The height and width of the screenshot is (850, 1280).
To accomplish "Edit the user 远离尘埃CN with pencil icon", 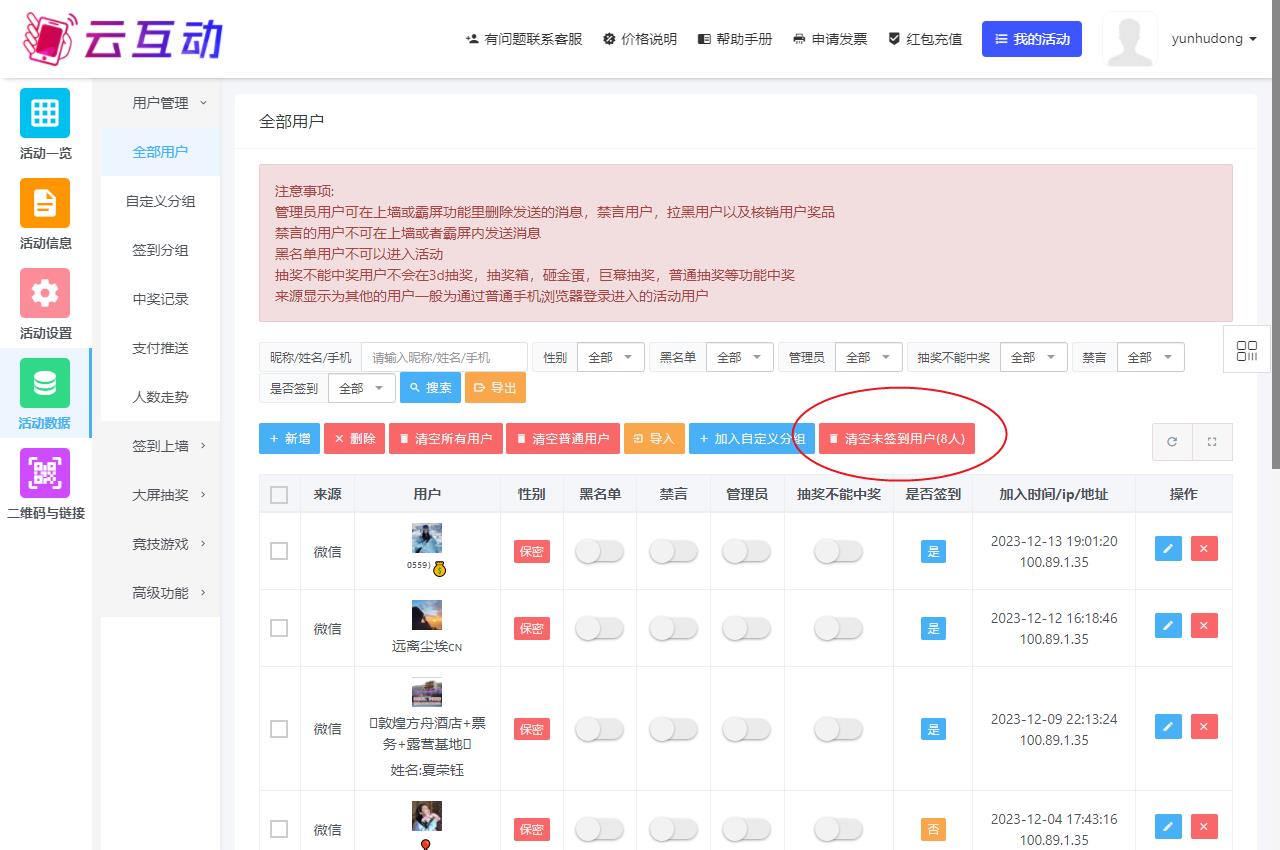I will (x=1168, y=626).
